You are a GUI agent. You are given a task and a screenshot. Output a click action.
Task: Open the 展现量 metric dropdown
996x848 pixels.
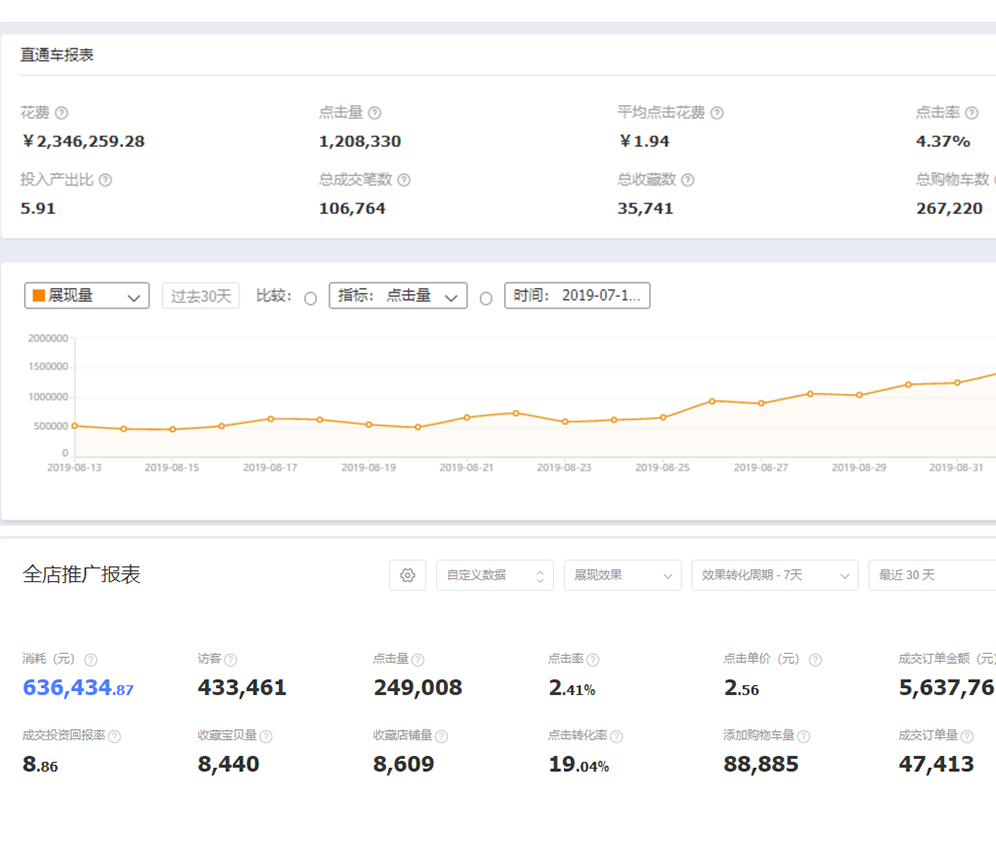tap(87, 296)
